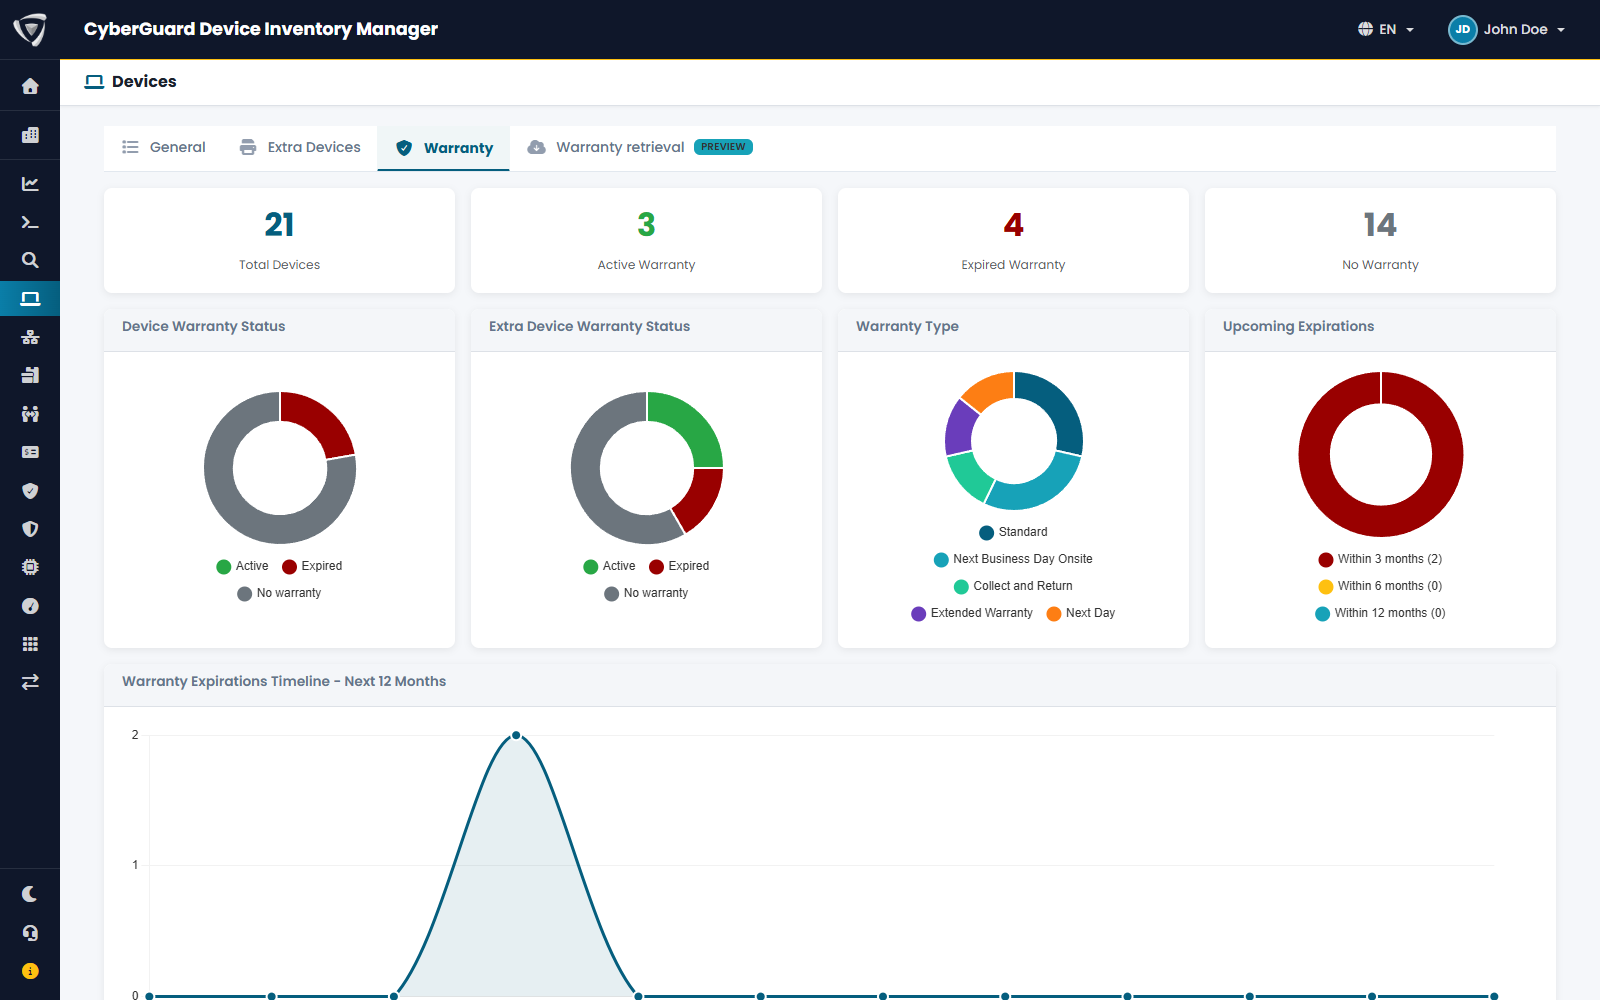Click the peak data point on timeline chart
The height and width of the screenshot is (1000, 1600).
pos(516,735)
